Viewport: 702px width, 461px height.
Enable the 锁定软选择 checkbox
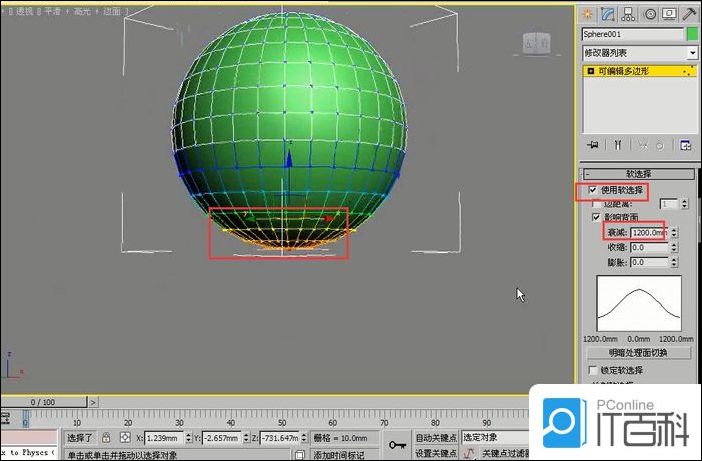[x=593, y=370]
